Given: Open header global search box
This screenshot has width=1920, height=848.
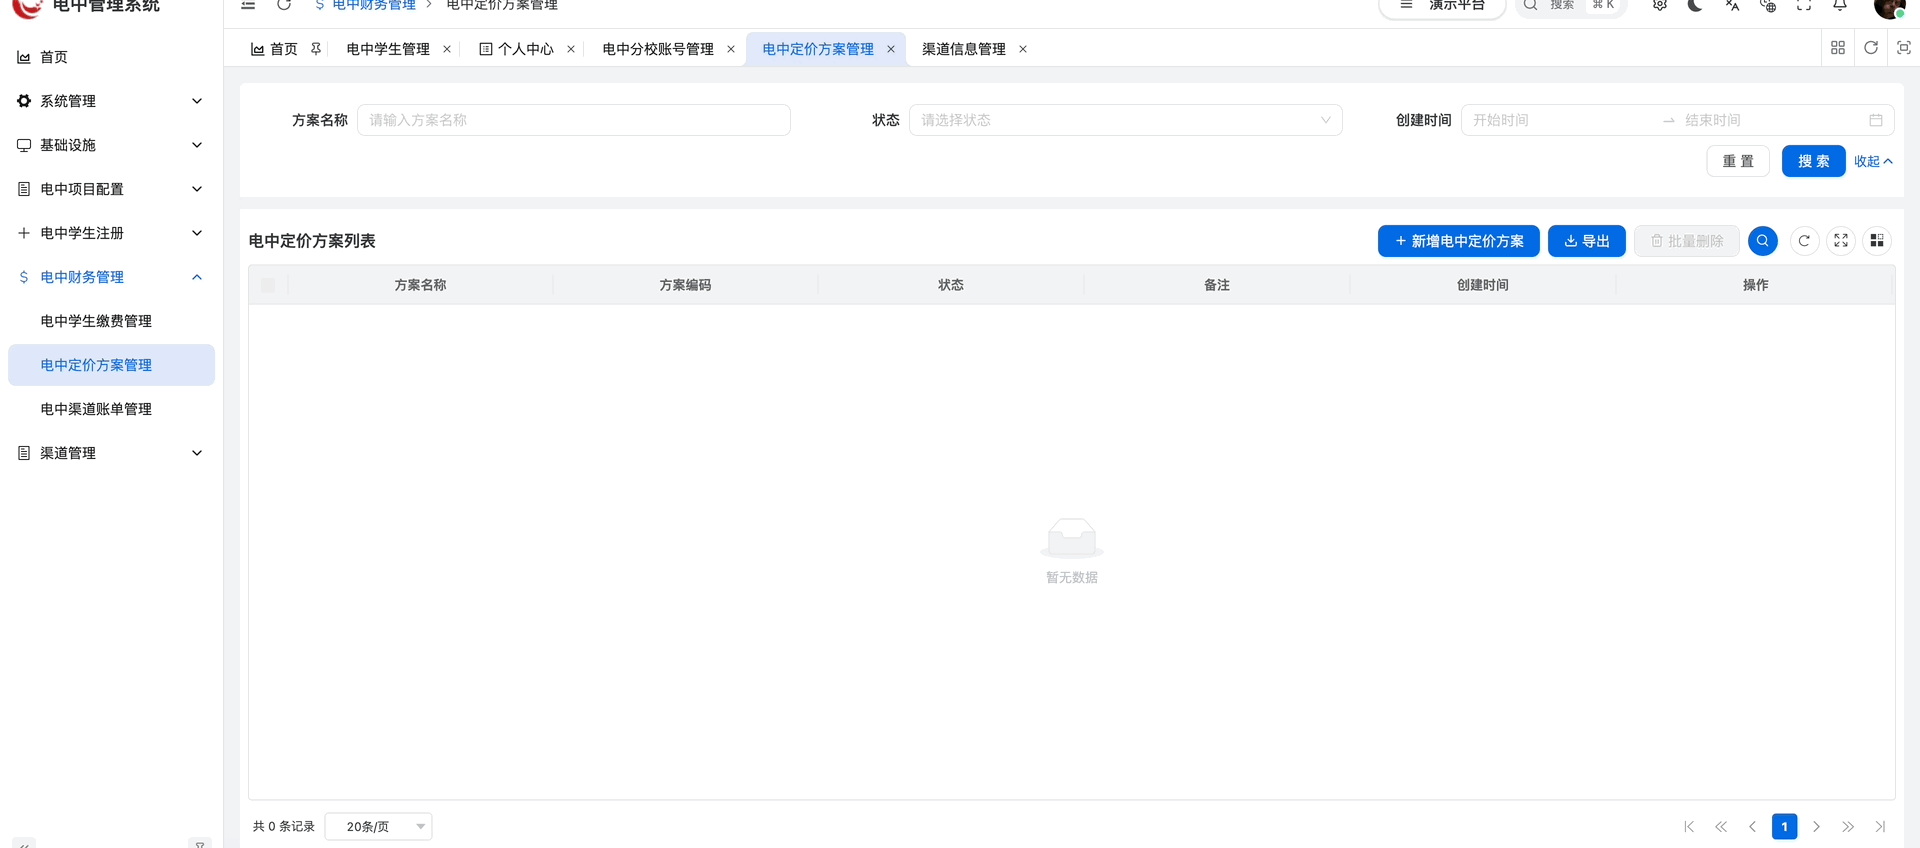Looking at the screenshot, I should click(1570, 6).
